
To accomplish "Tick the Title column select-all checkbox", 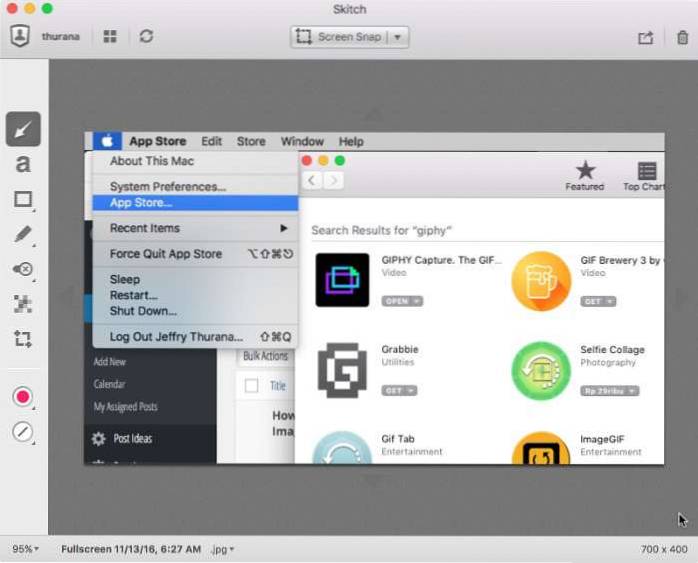I will [x=252, y=385].
